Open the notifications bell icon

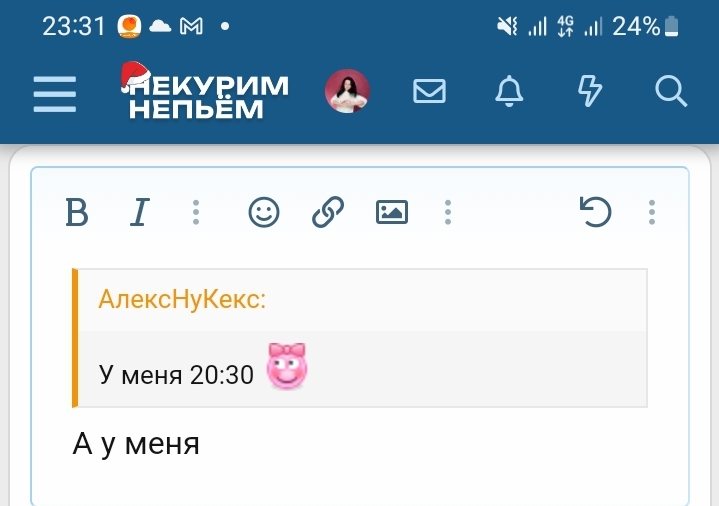[x=509, y=91]
